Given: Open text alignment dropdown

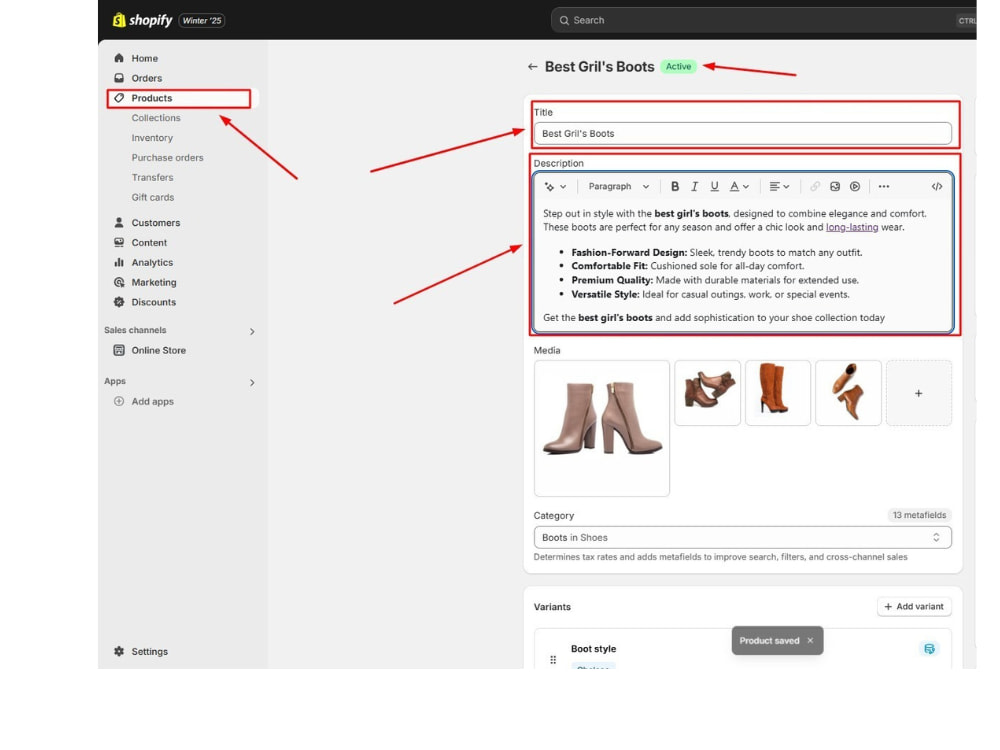Looking at the screenshot, I should (x=779, y=186).
